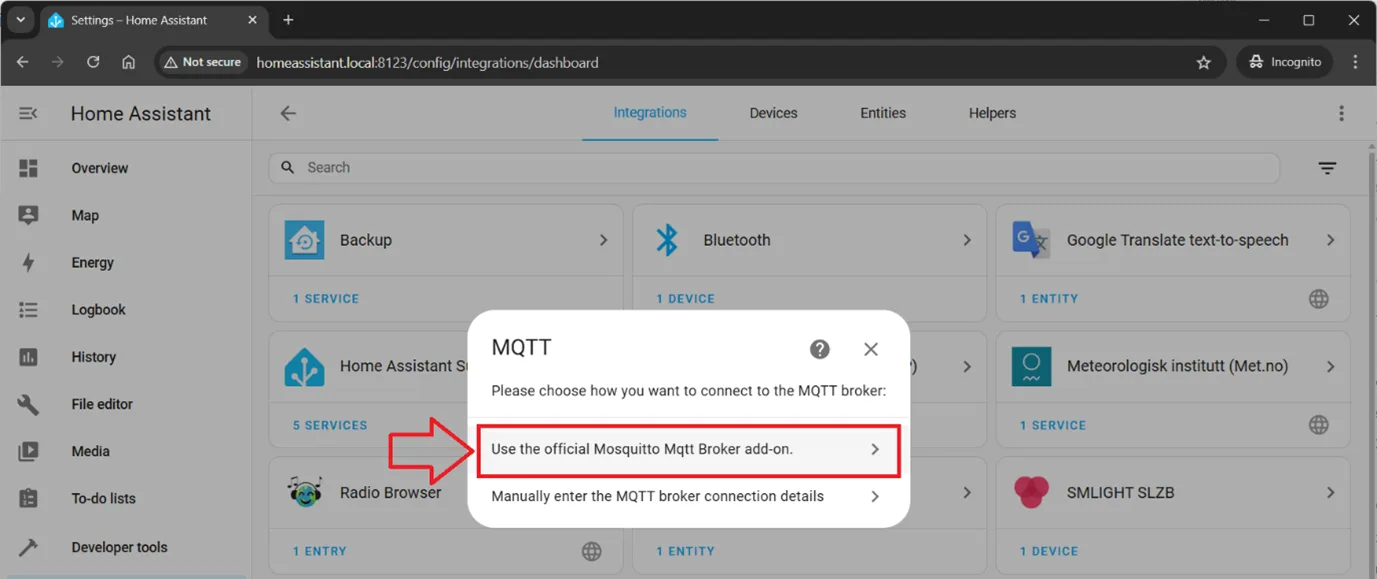Switch to the Devices tab
Screen dimensions: 1377x579
[773, 113]
